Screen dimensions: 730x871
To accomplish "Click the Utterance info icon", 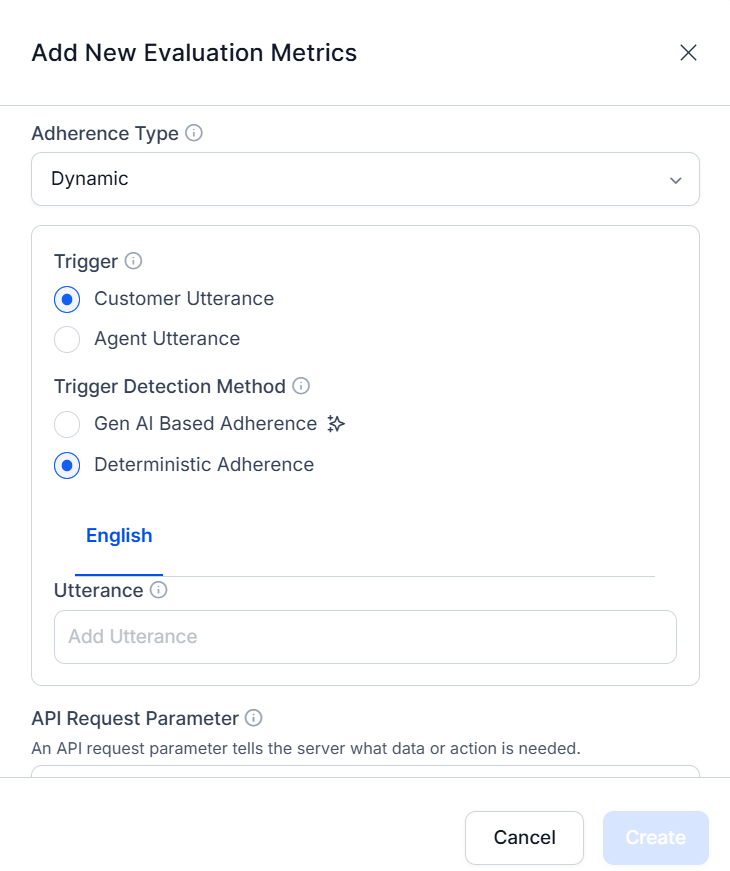I will pyautogui.click(x=158, y=590).
